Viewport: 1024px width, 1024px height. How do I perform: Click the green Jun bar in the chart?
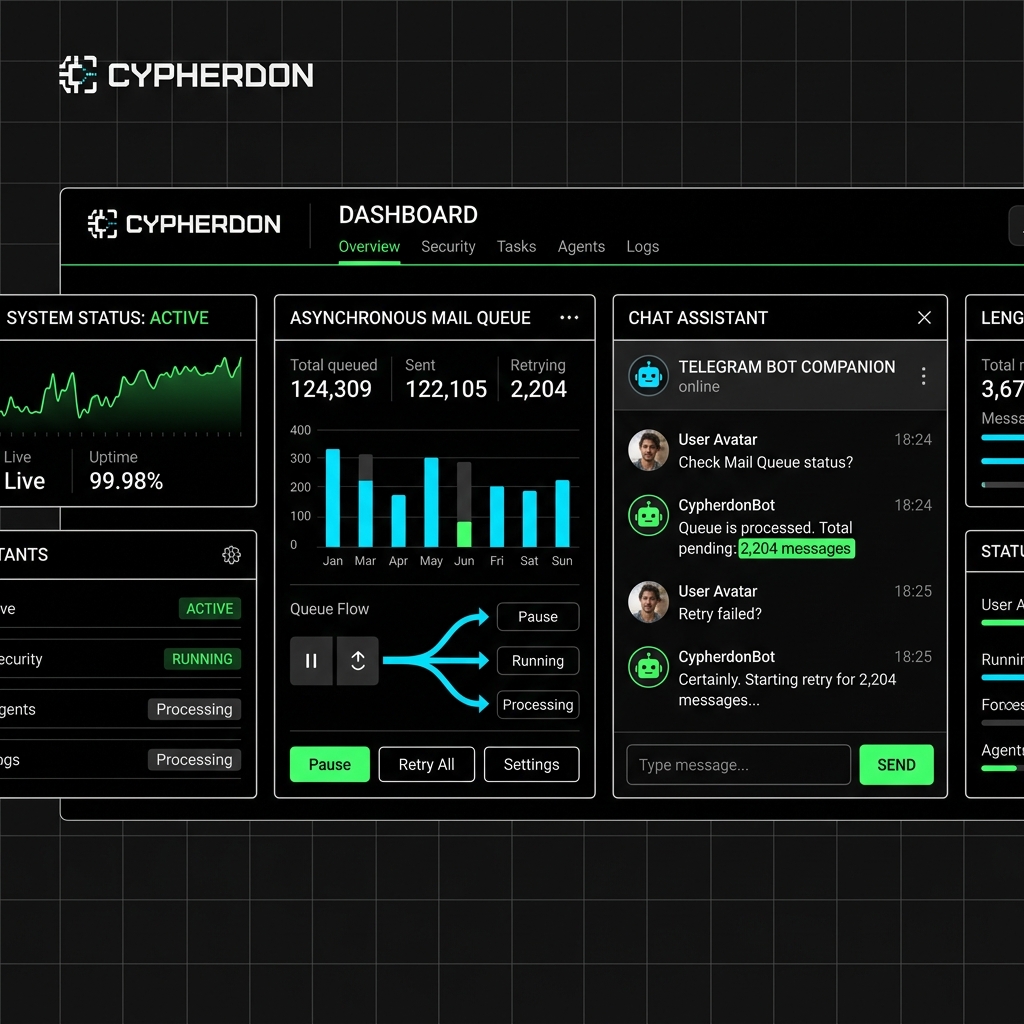(464, 534)
